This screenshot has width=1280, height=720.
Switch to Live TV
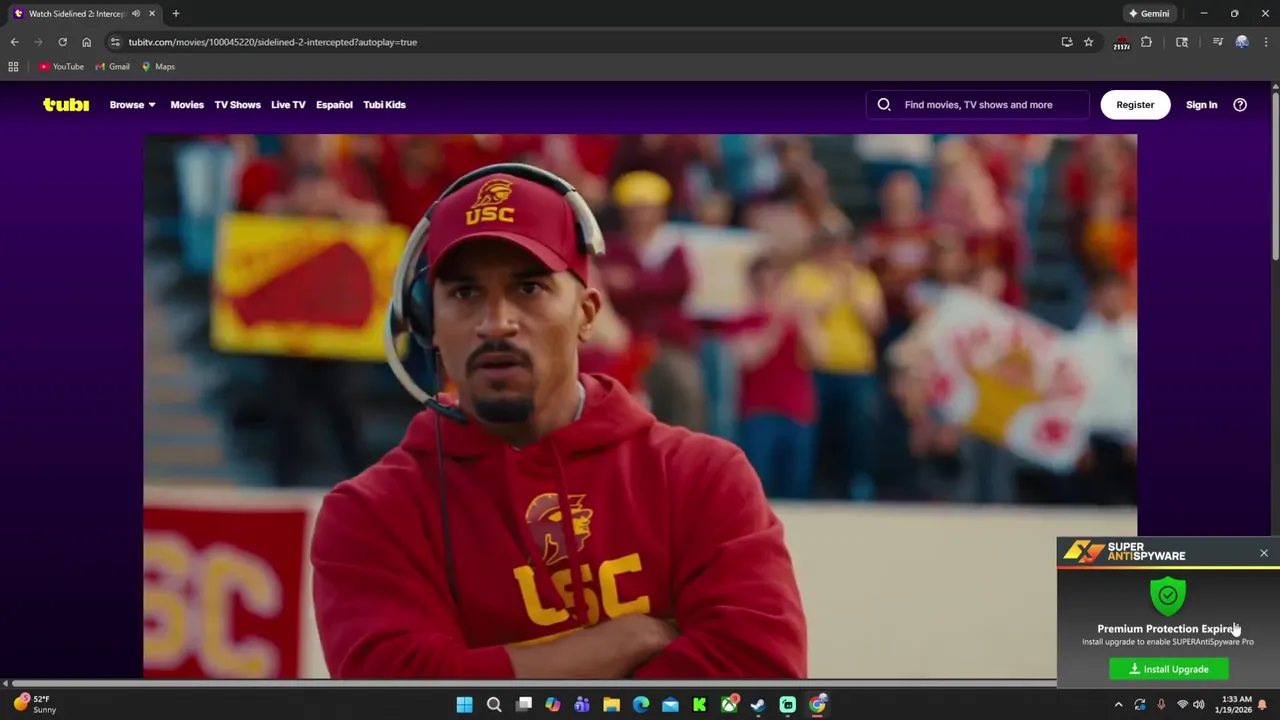tap(288, 104)
